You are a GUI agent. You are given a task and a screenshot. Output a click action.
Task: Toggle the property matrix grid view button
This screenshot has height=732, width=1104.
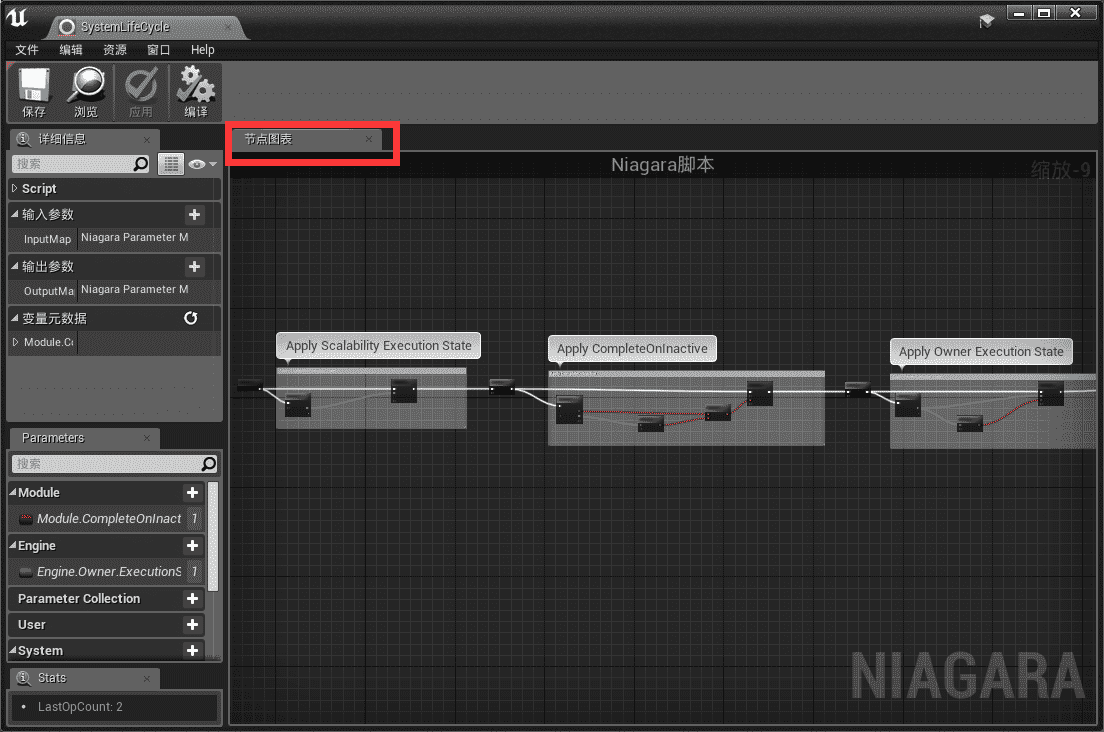click(170, 164)
